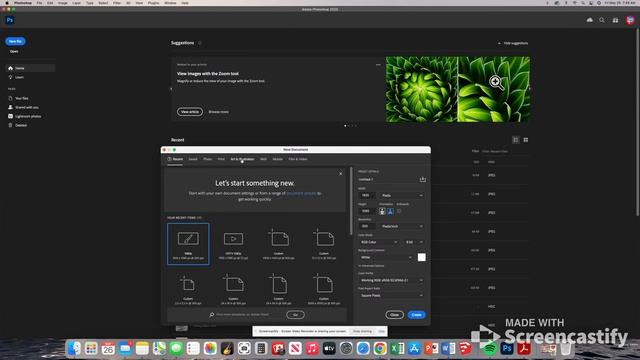Select the Mobile tab in New Document
640x360 pixels.
(278, 159)
